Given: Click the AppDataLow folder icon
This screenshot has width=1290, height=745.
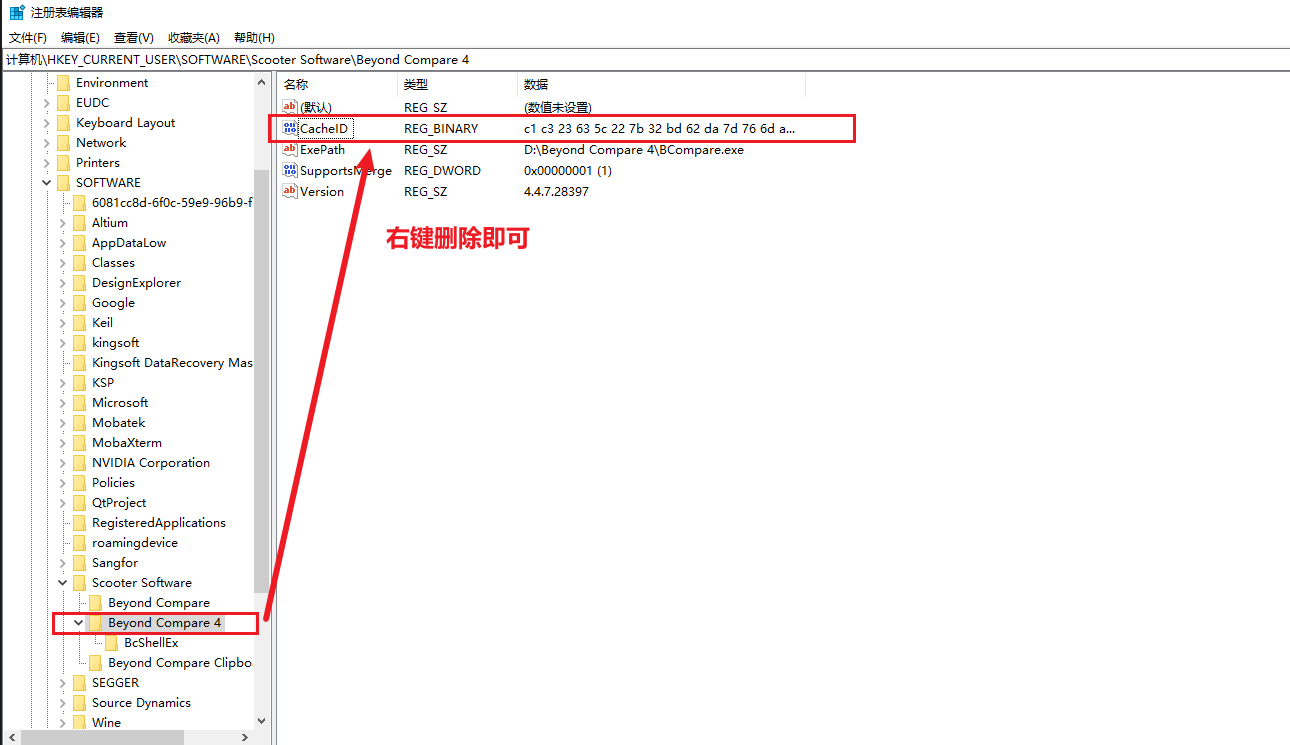Looking at the screenshot, I should pyautogui.click(x=80, y=243).
